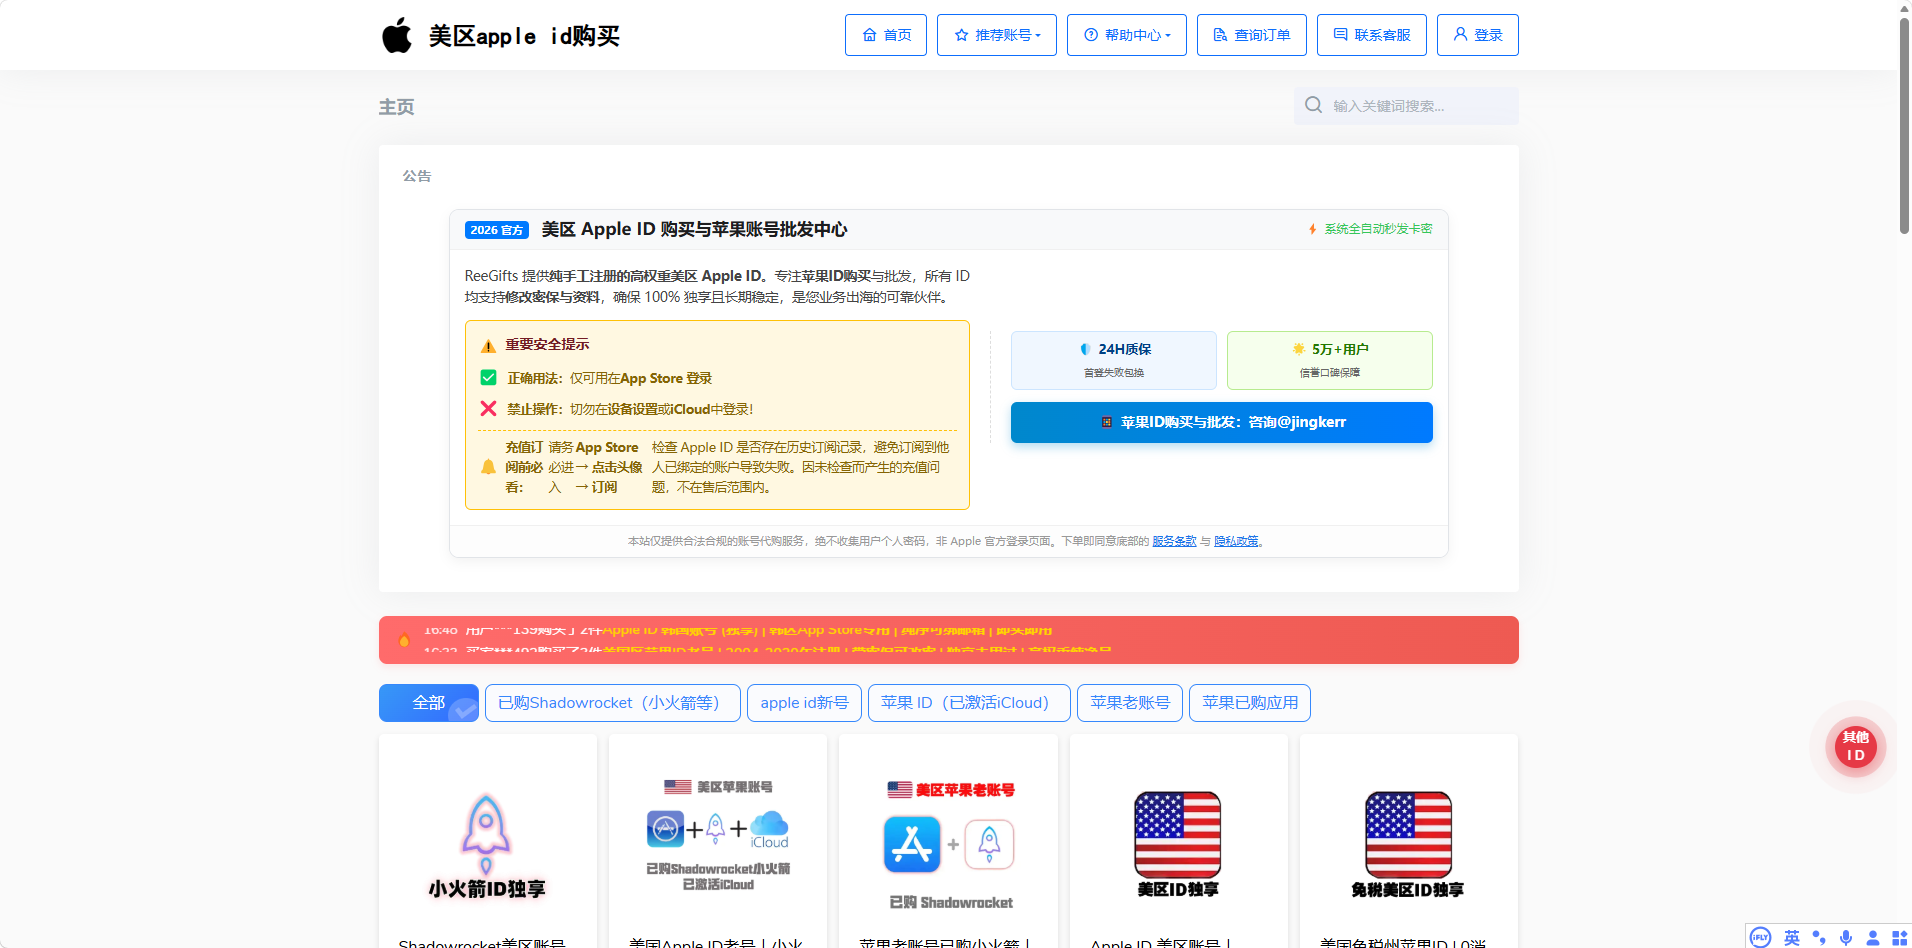Click the 公告 announcement label
This screenshot has height=948, width=1912.
417,176
